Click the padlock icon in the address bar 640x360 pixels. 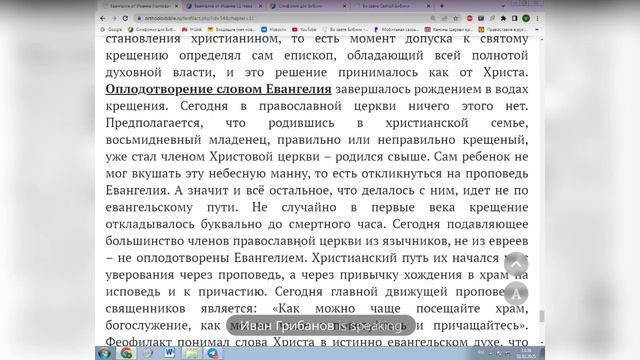pyautogui.click(x=139, y=18)
